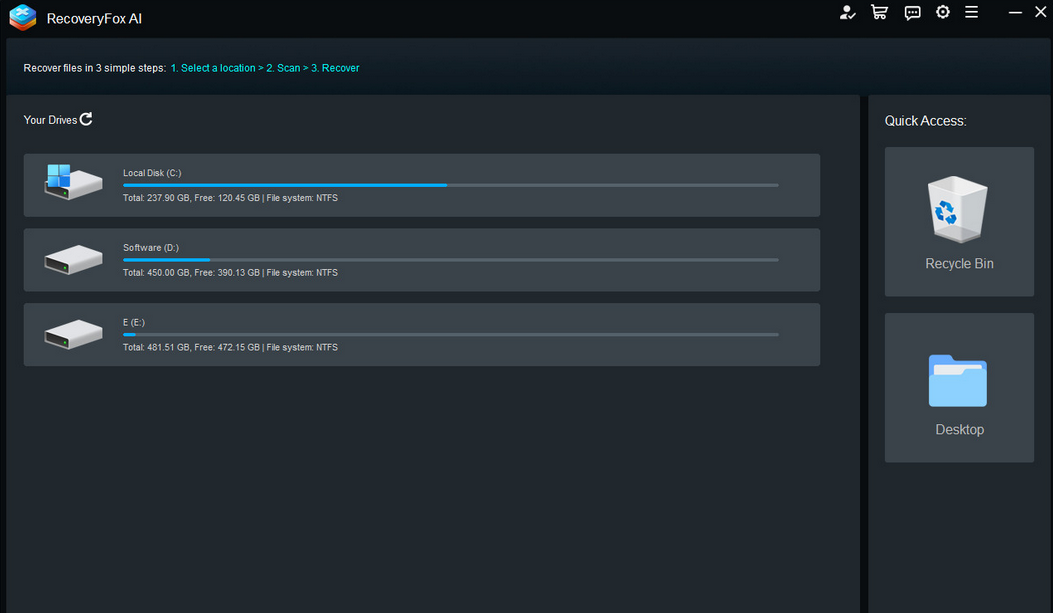
Task: Click the Local Disk C: drive icon
Action: [72, 183]
